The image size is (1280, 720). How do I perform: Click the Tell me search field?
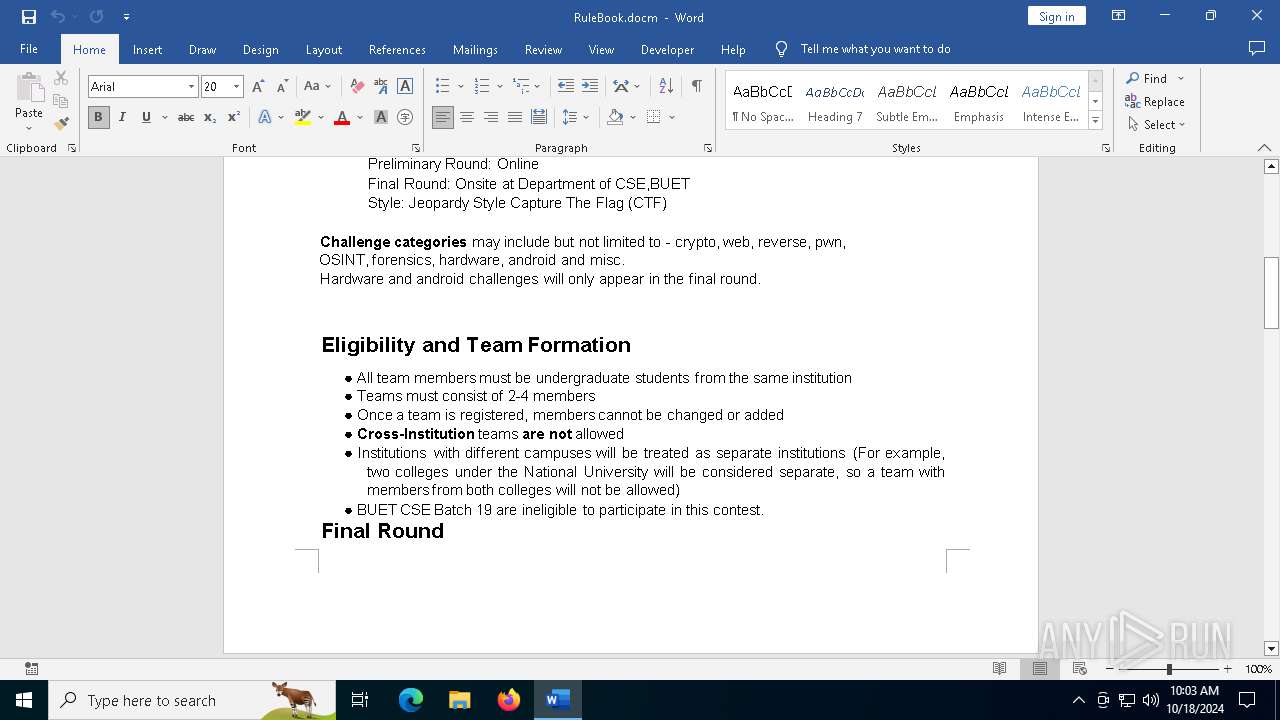[x=875, y=49]
